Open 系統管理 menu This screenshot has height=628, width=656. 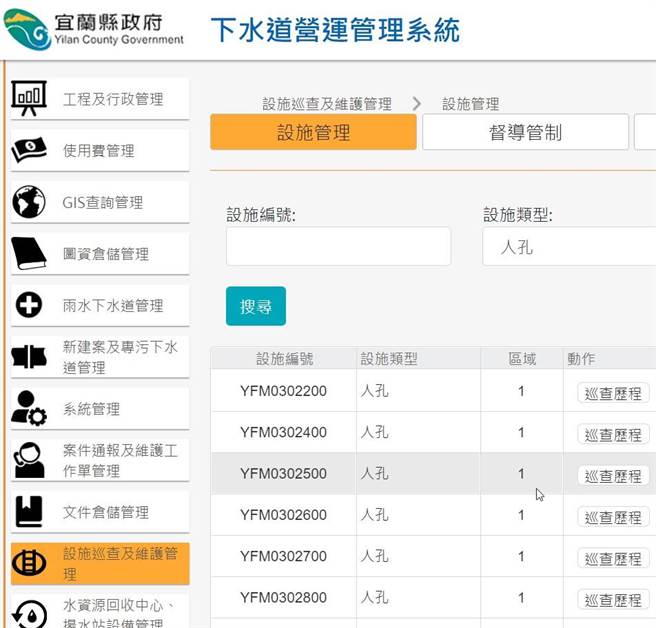click(x=100, y=409)
